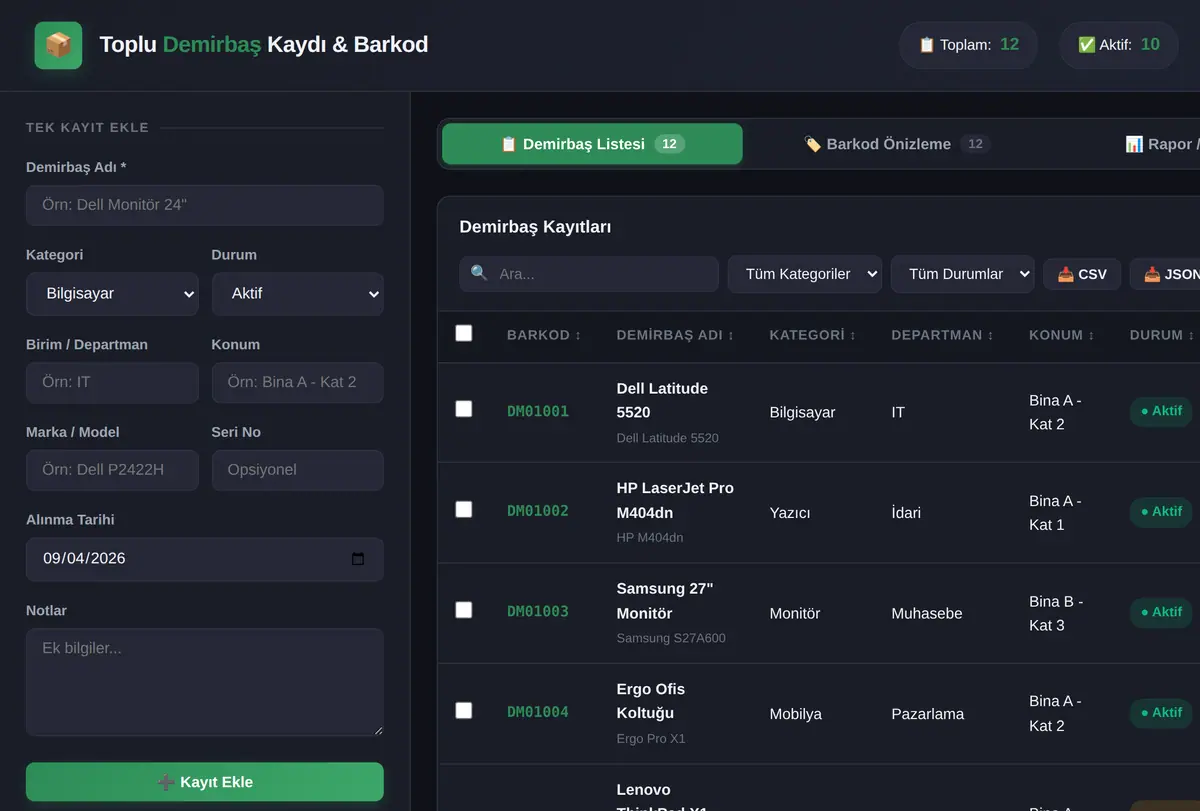The height and width of the screenshot is (811, 1200).
Task: Sort by Barkod column arrows
Action: point(578,336)
